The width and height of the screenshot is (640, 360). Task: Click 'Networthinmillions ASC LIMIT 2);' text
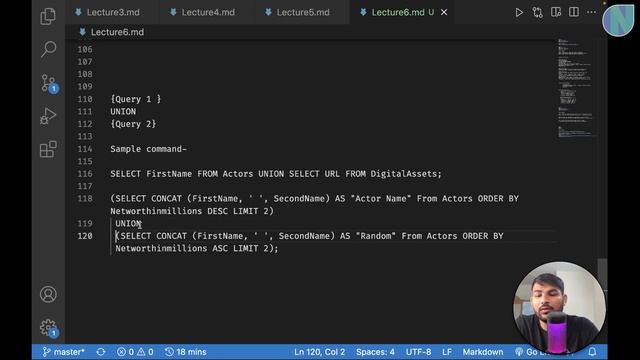[x=197, y=248]
